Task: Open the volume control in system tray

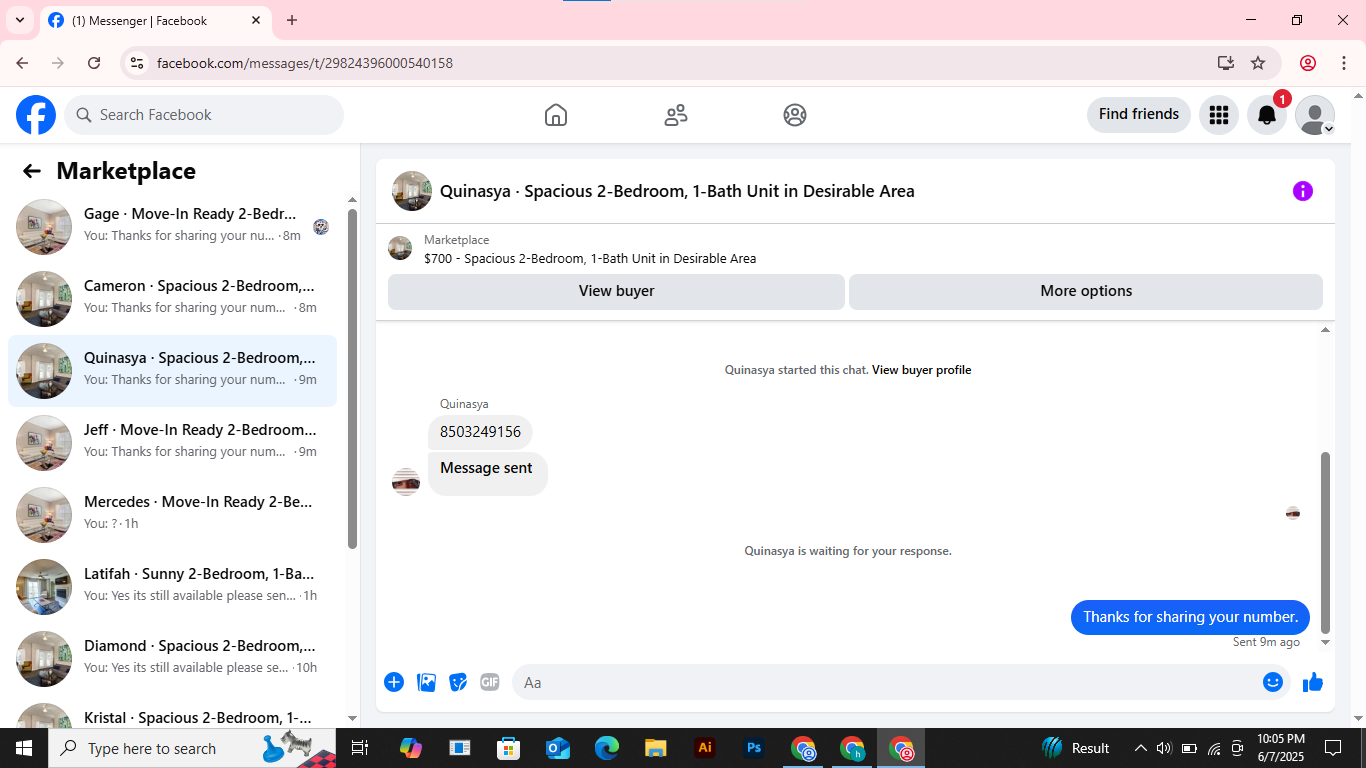Action: pyautogui.click(x=1164, y=748)
